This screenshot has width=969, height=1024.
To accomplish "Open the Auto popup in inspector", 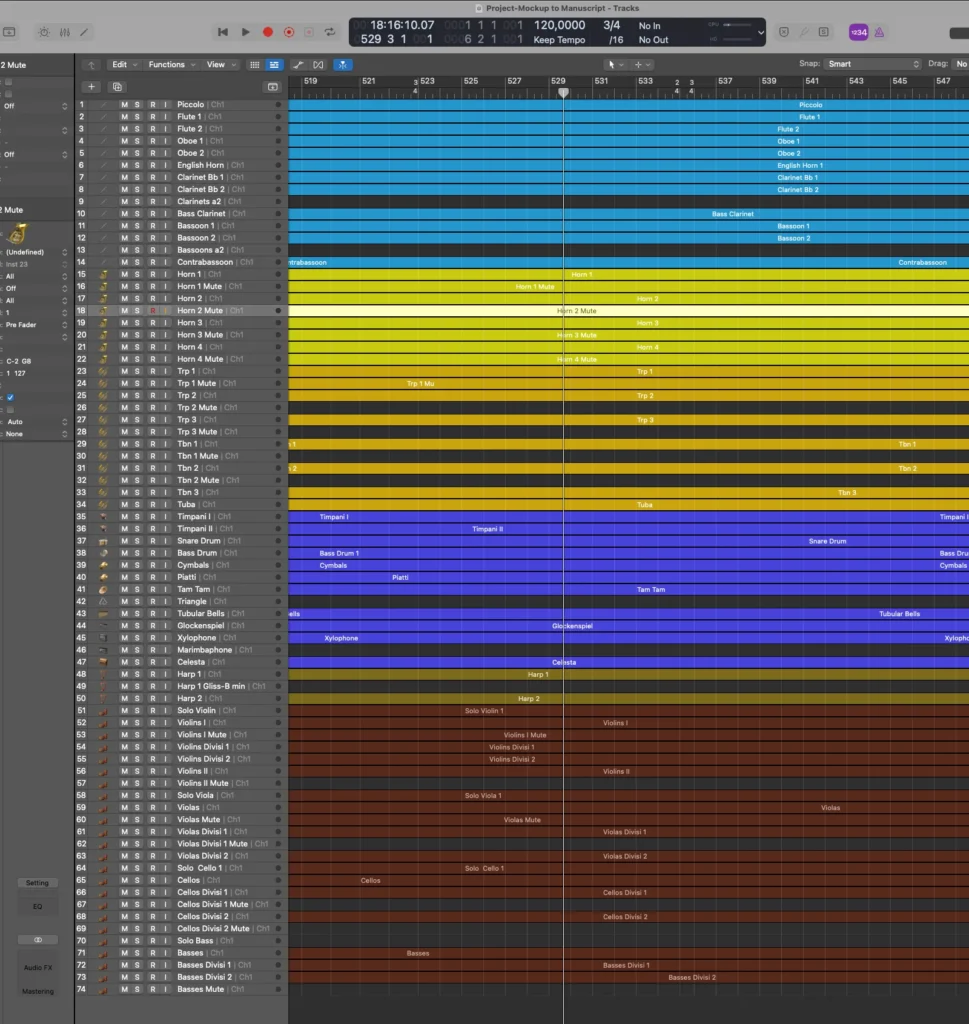I will [36, 422].
